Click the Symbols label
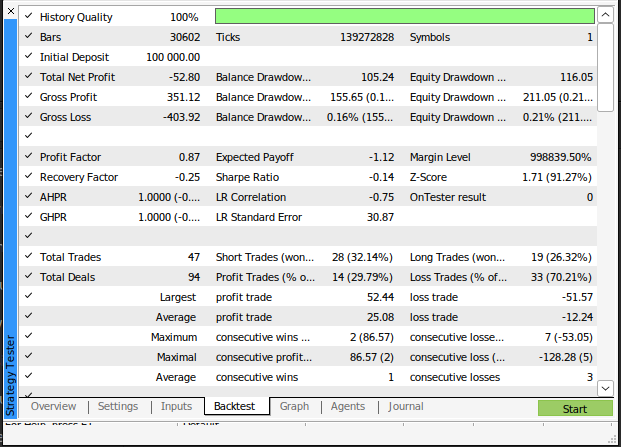 click(430, 37)
